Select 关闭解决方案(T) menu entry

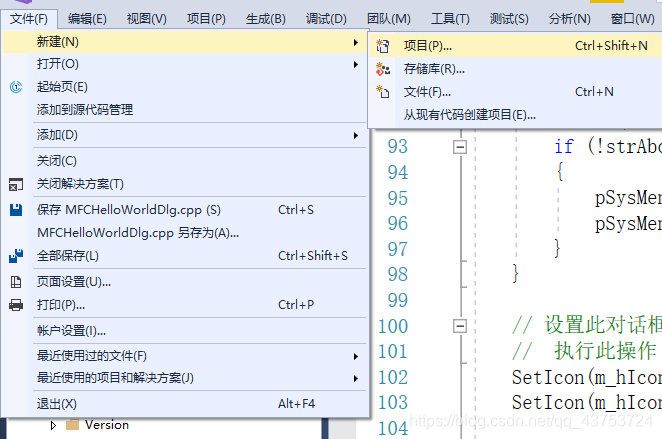185,184
